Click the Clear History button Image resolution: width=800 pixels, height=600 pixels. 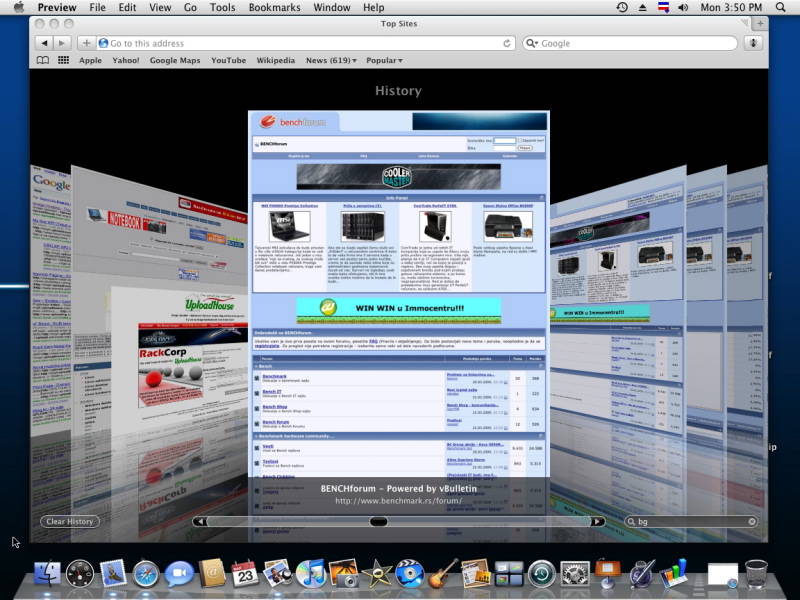[x=70, y=521]
